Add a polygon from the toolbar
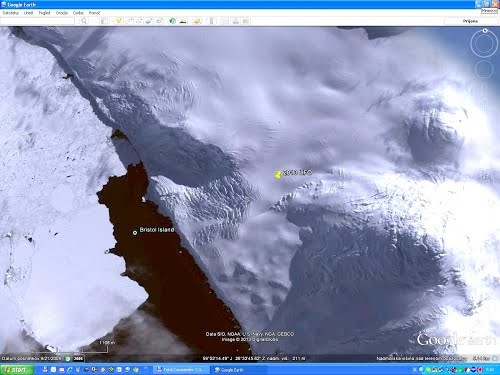The image size is (500, 375). [128, 21]
